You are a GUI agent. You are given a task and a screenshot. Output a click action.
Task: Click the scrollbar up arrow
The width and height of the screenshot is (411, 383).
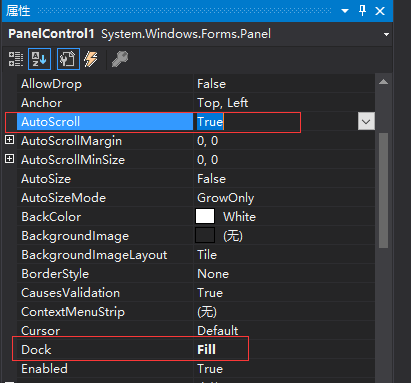tap(383, 82)
